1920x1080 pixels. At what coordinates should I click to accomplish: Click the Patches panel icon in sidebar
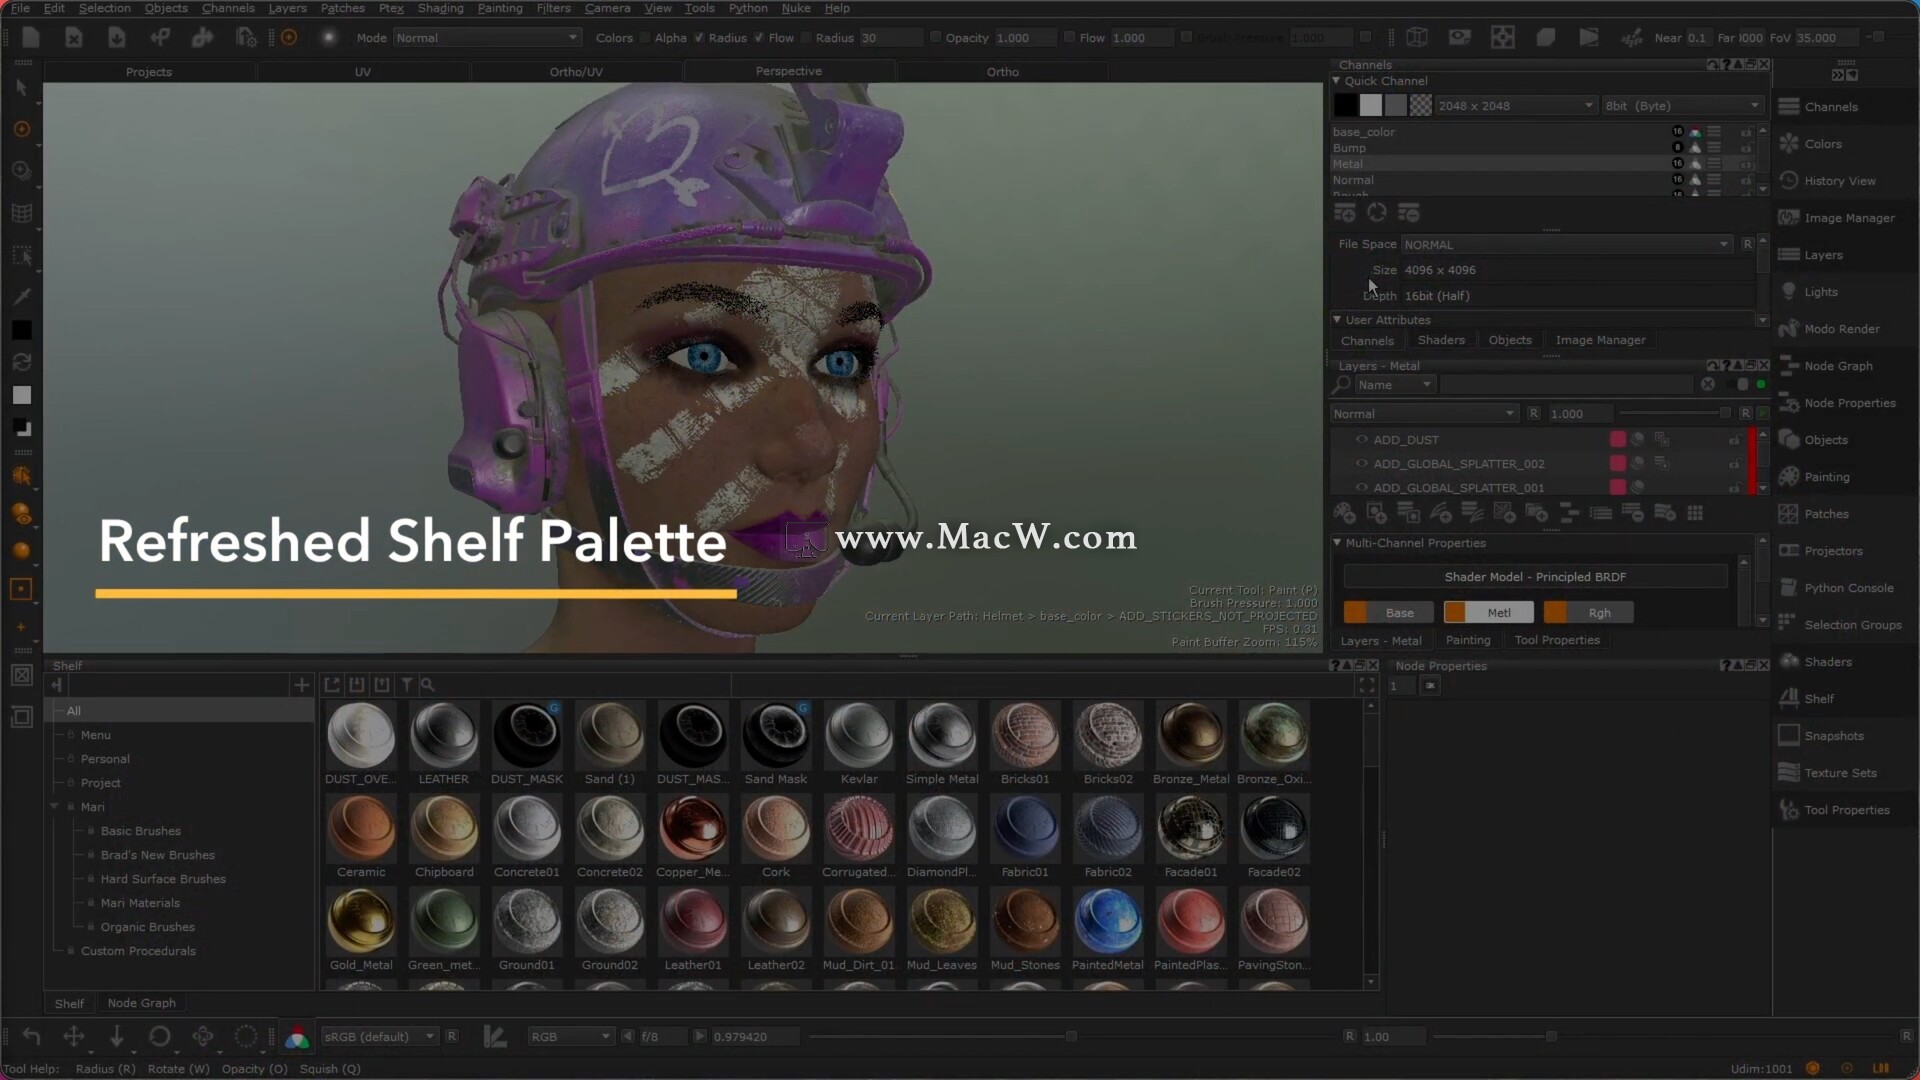click(1789, 513)
